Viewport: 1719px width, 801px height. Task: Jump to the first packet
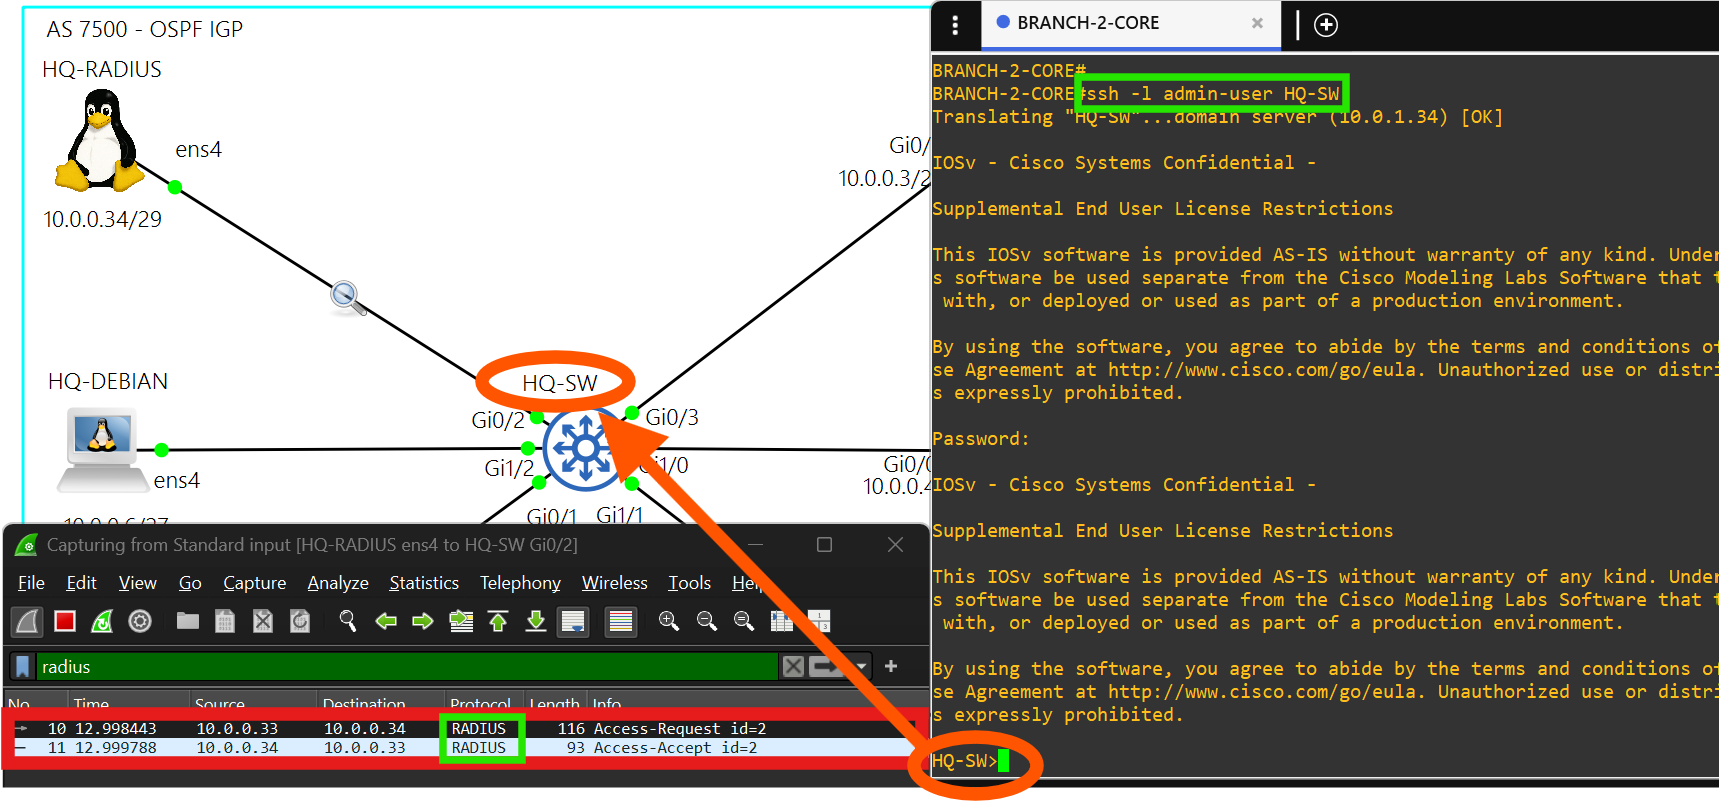pos(498,622)
